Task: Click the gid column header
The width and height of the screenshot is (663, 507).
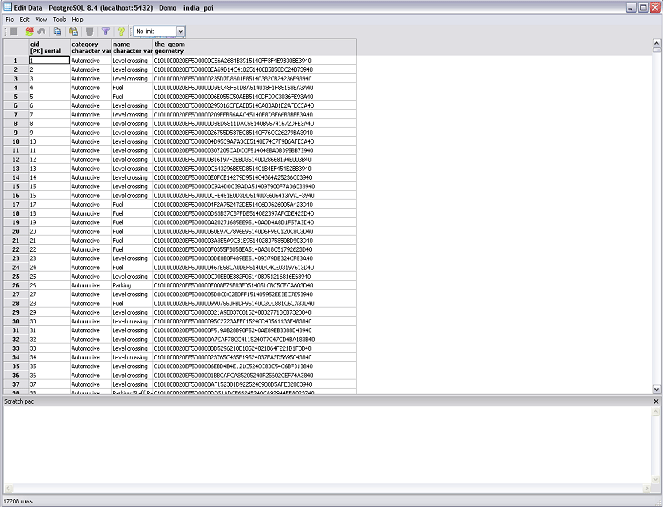Action: tap(49, 47)
